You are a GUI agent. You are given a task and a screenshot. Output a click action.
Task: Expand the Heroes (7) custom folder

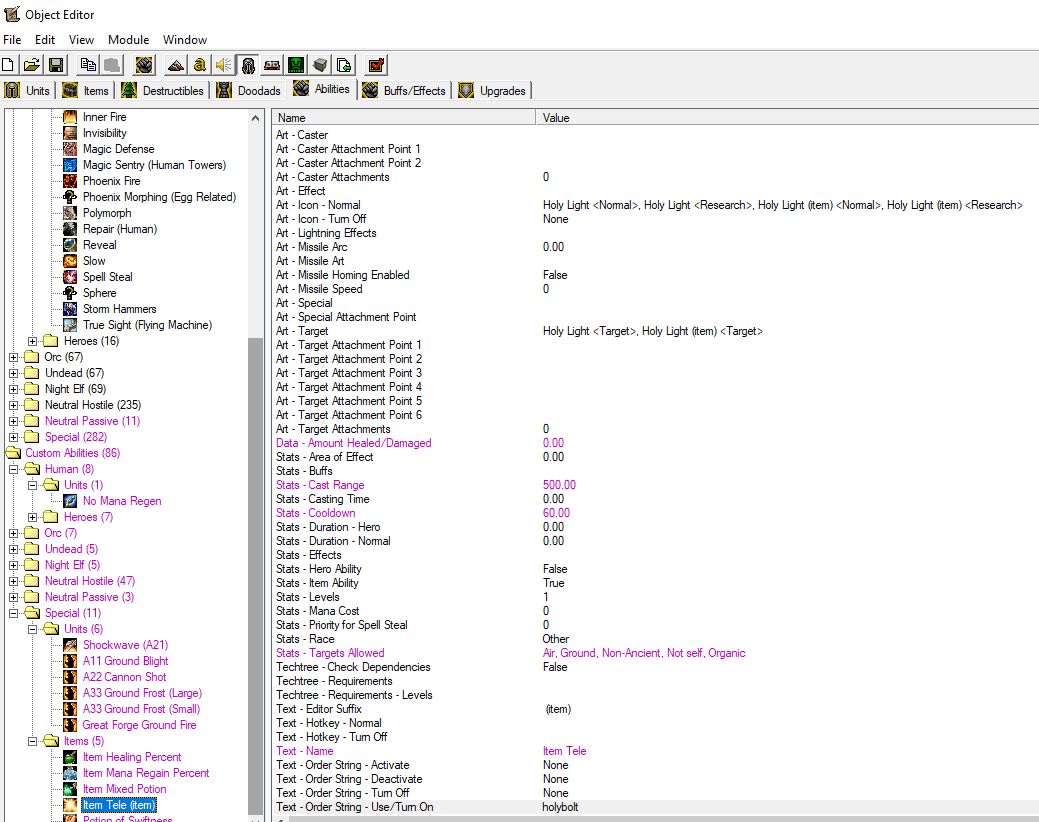(x=32, y=517)
